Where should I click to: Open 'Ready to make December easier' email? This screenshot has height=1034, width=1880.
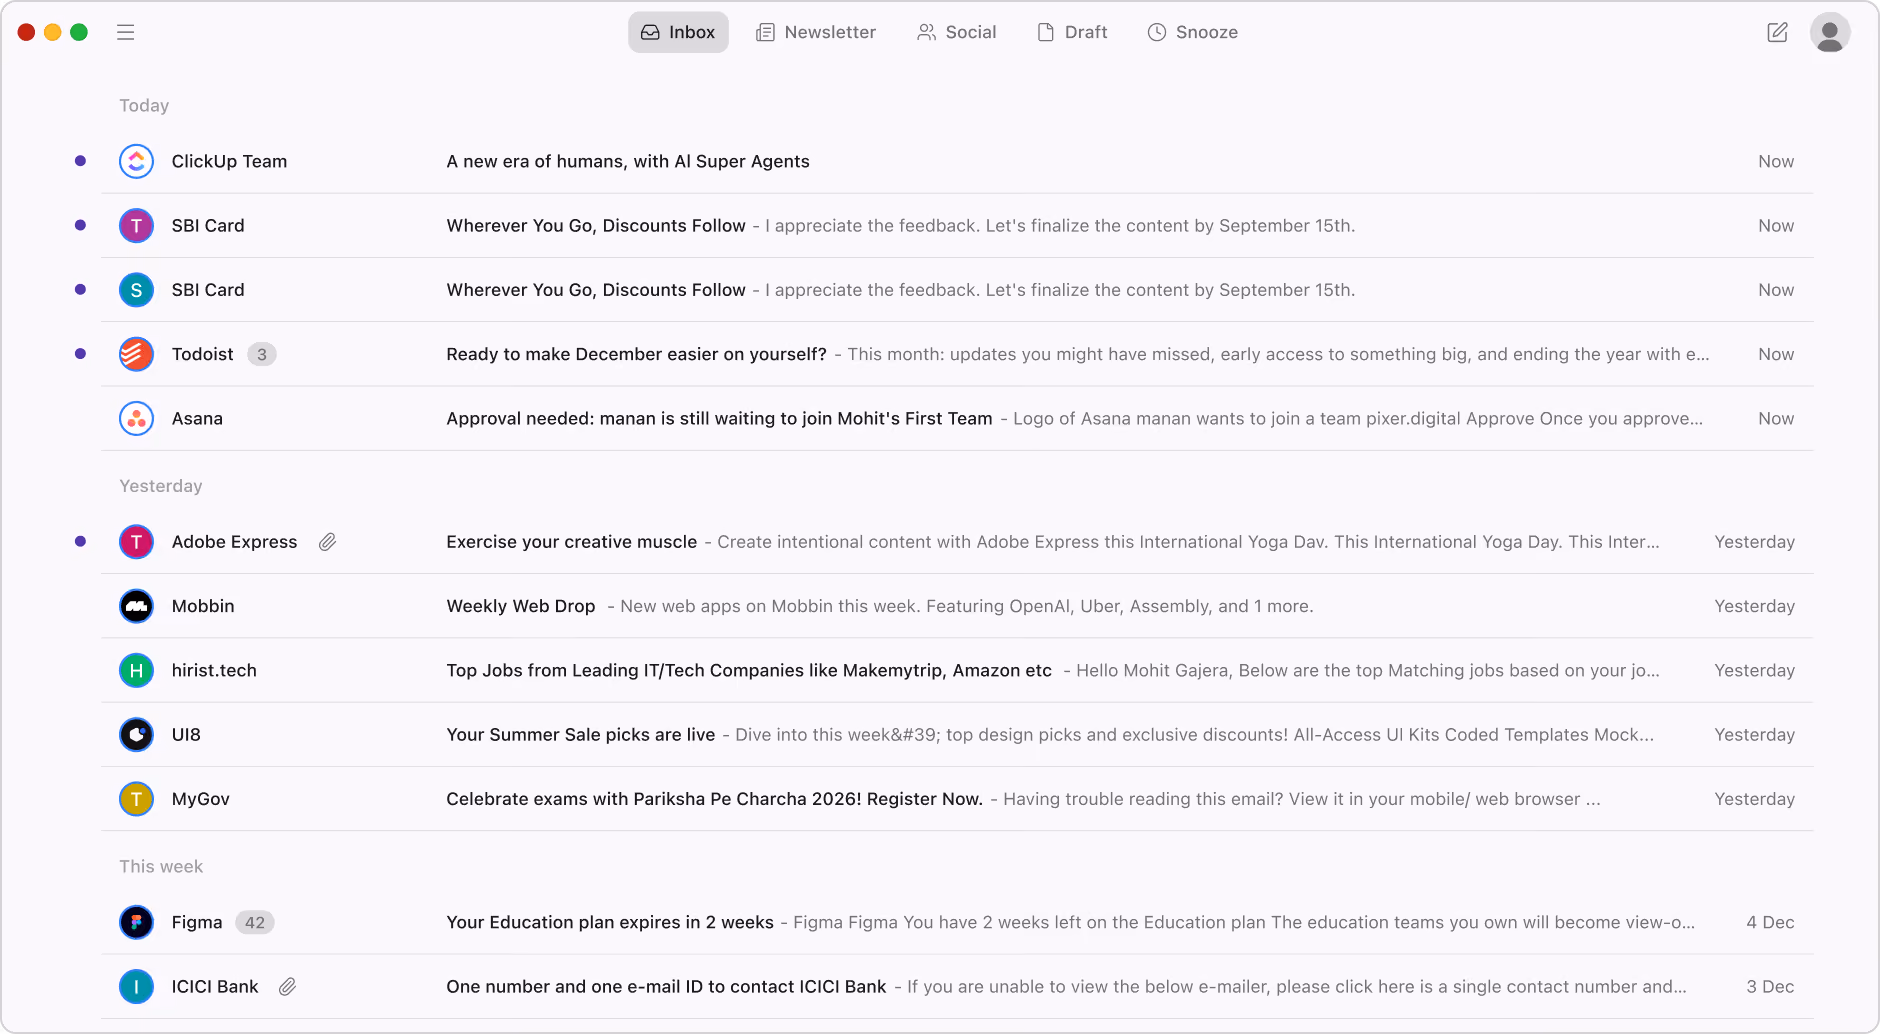pyautogui.click(x=637, y=354)
